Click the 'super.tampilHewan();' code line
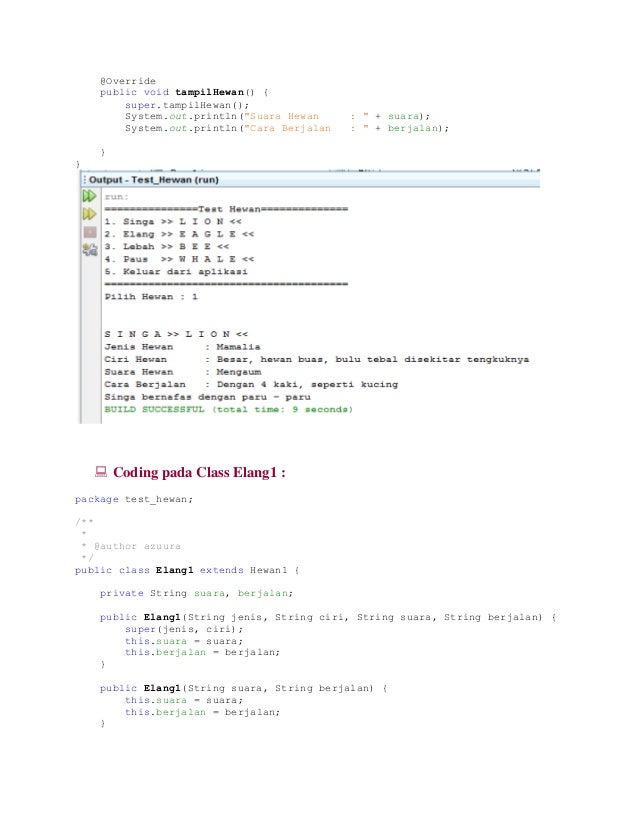The height and width of the screenshot is (826, 638). click(x=187, y=105)
